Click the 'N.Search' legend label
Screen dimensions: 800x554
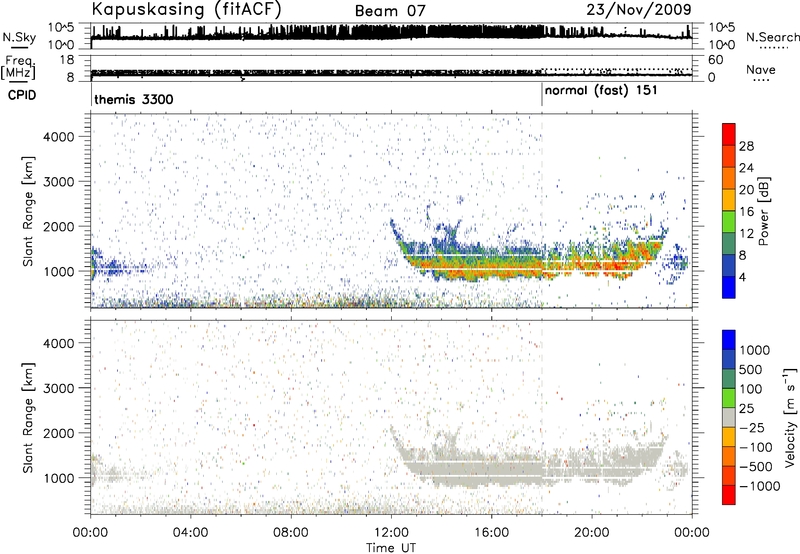tap(772, 37)
